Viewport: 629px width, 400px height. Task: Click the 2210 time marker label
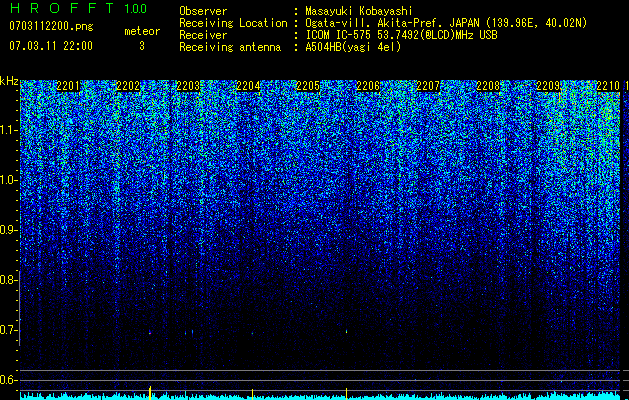click(x=608, y=86)
